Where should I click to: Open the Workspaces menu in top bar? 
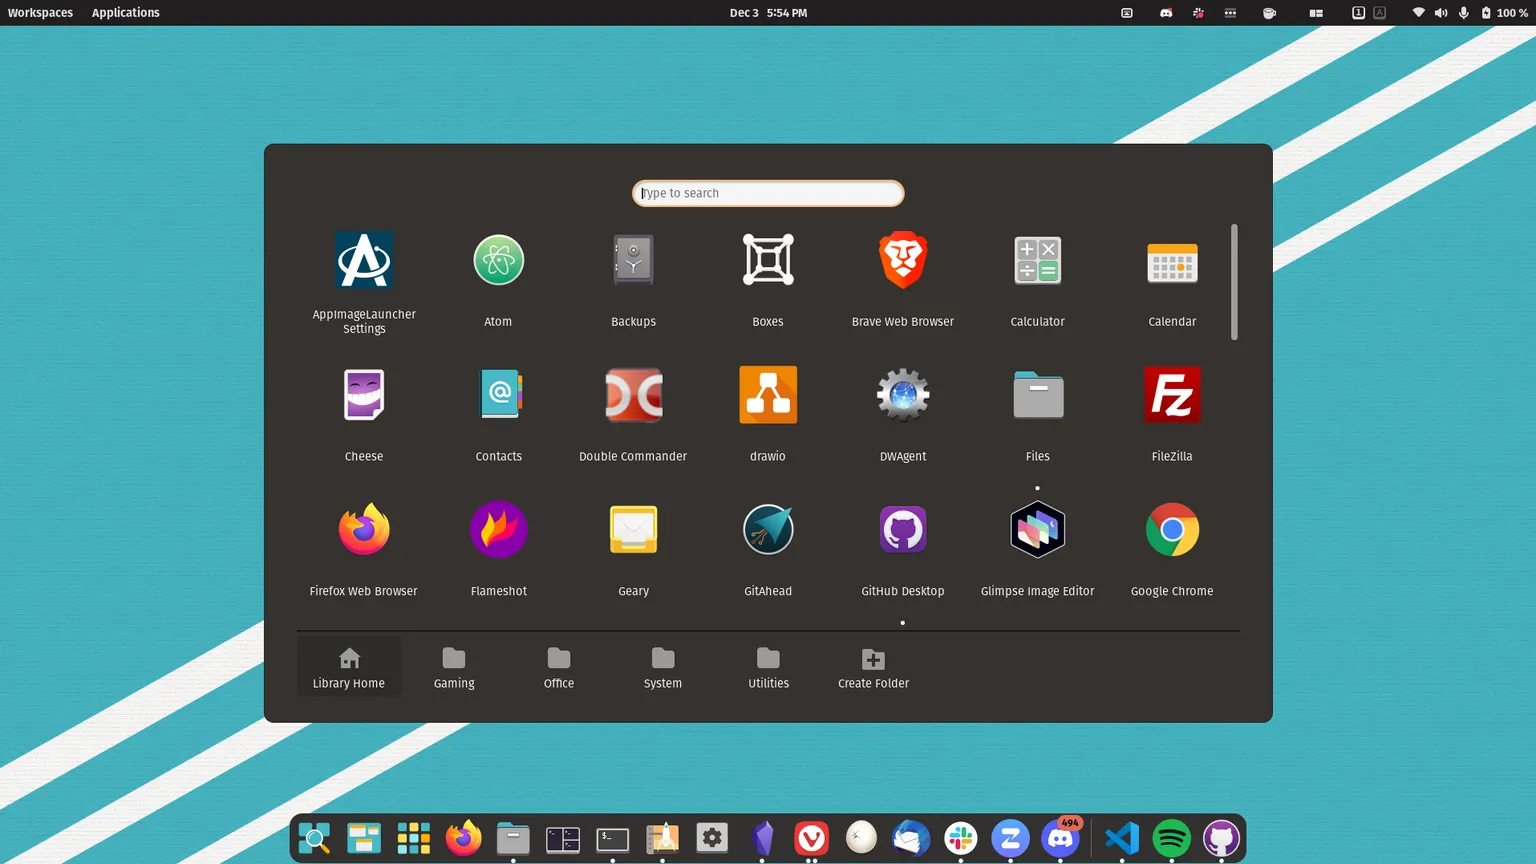click(x=40, y=13)
